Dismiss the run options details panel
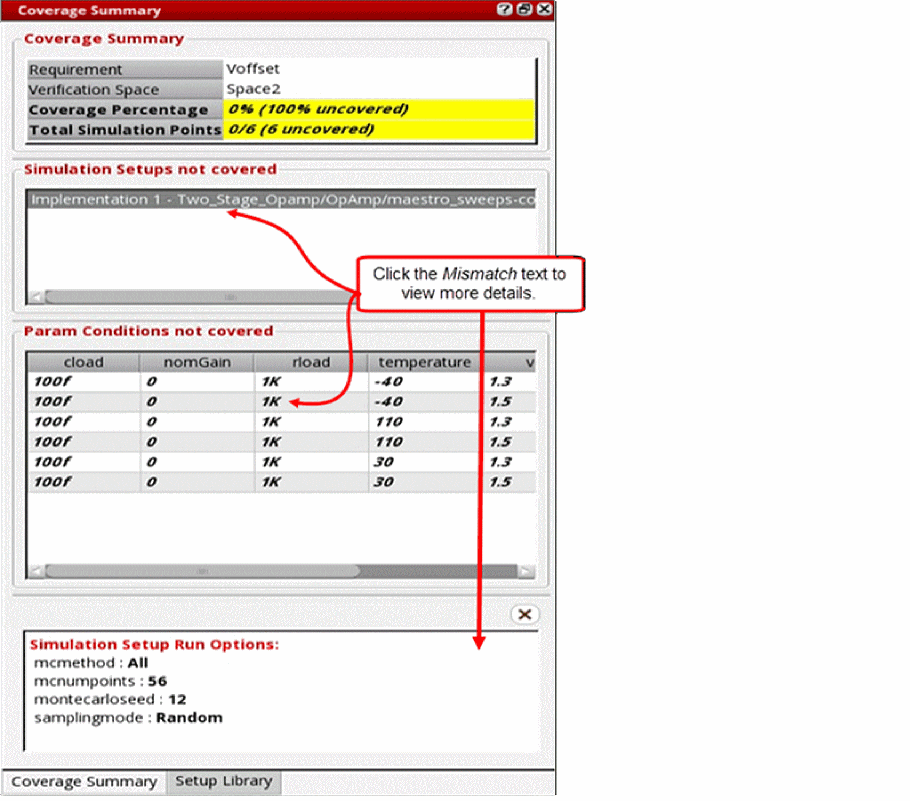This screenshot has width=910, height=801. (525, 614)
